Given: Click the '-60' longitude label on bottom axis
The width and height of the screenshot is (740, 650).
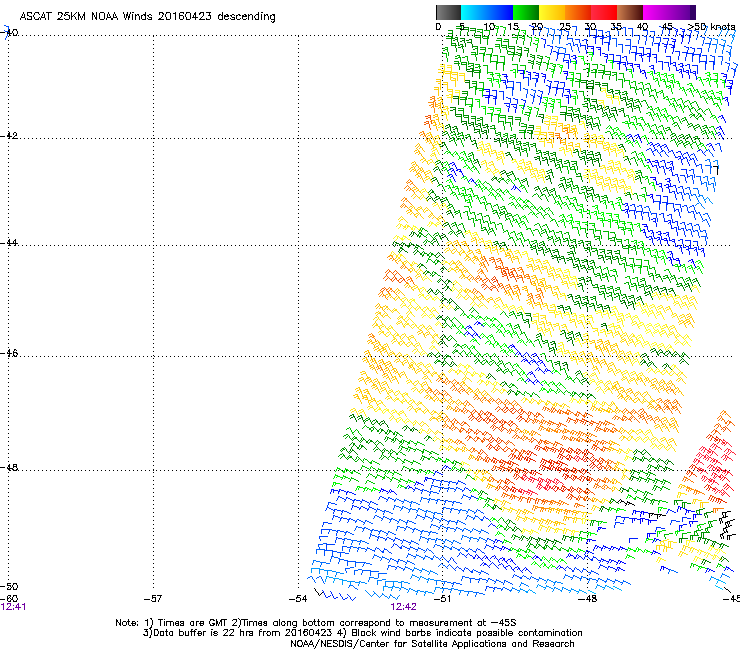Looking at the screenshot, I should click(10, 599).
